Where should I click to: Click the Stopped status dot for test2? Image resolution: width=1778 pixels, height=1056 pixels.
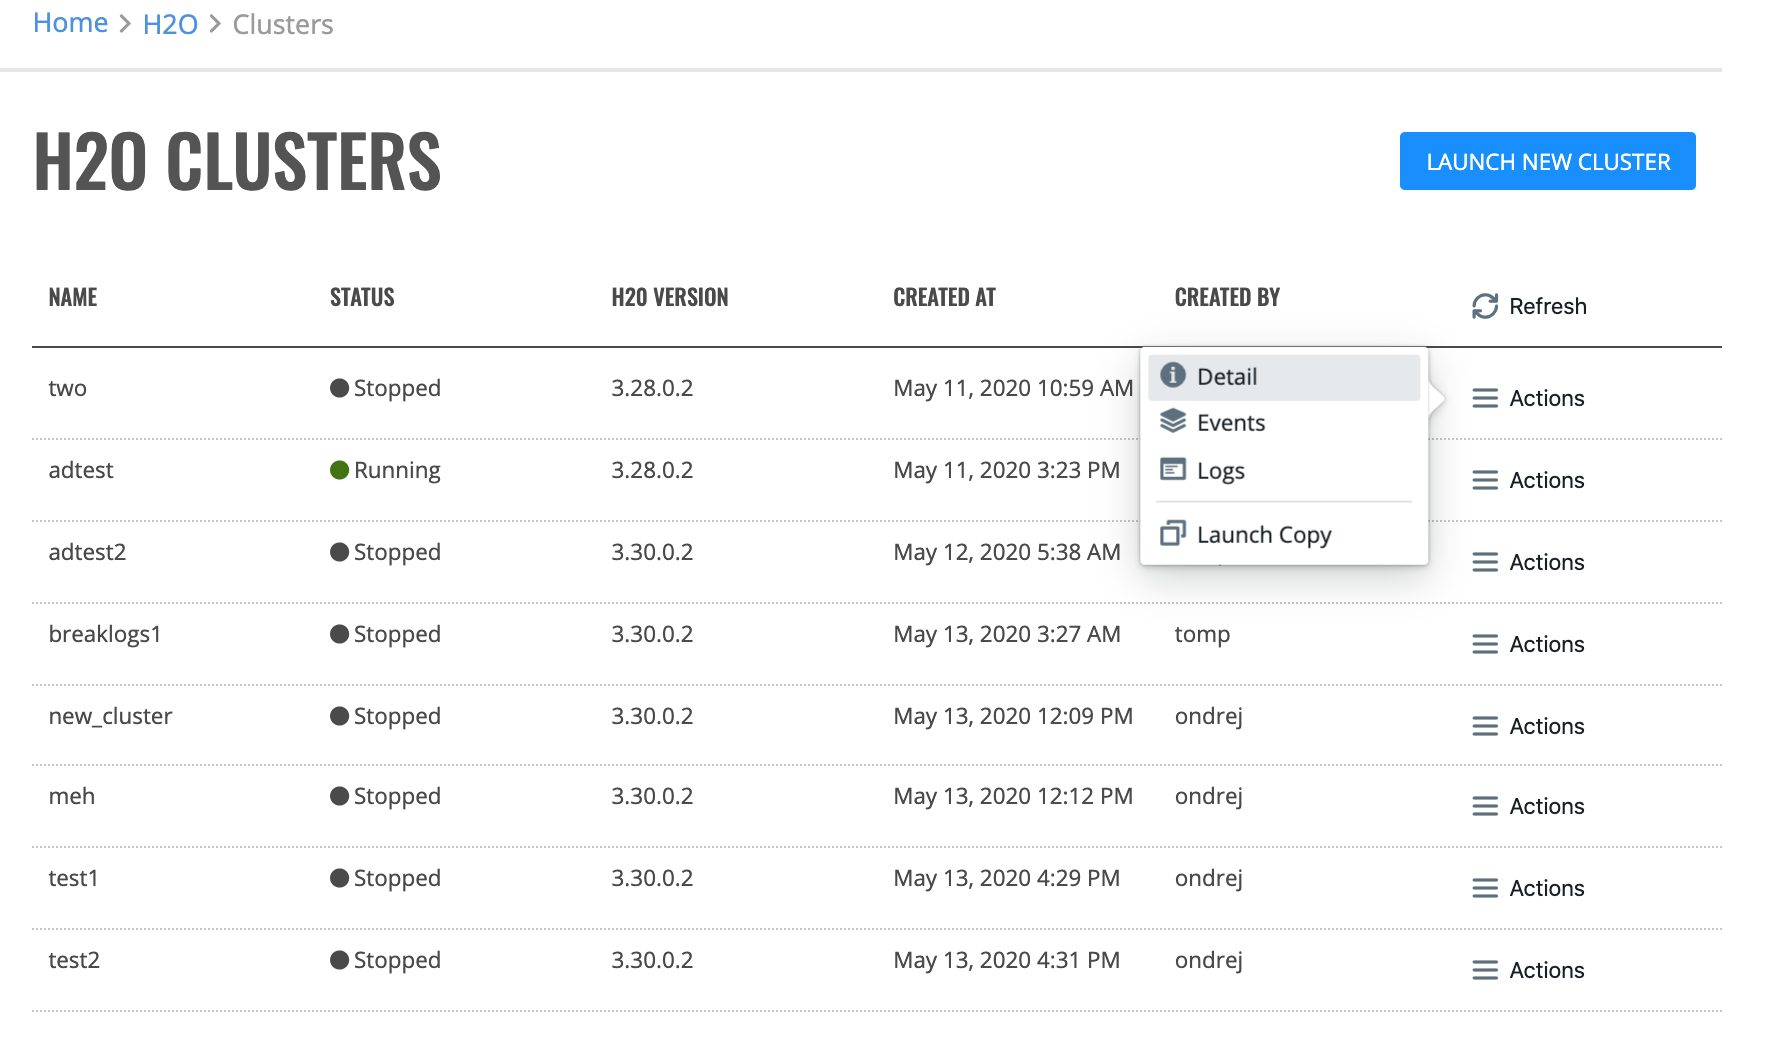point(340,960)
